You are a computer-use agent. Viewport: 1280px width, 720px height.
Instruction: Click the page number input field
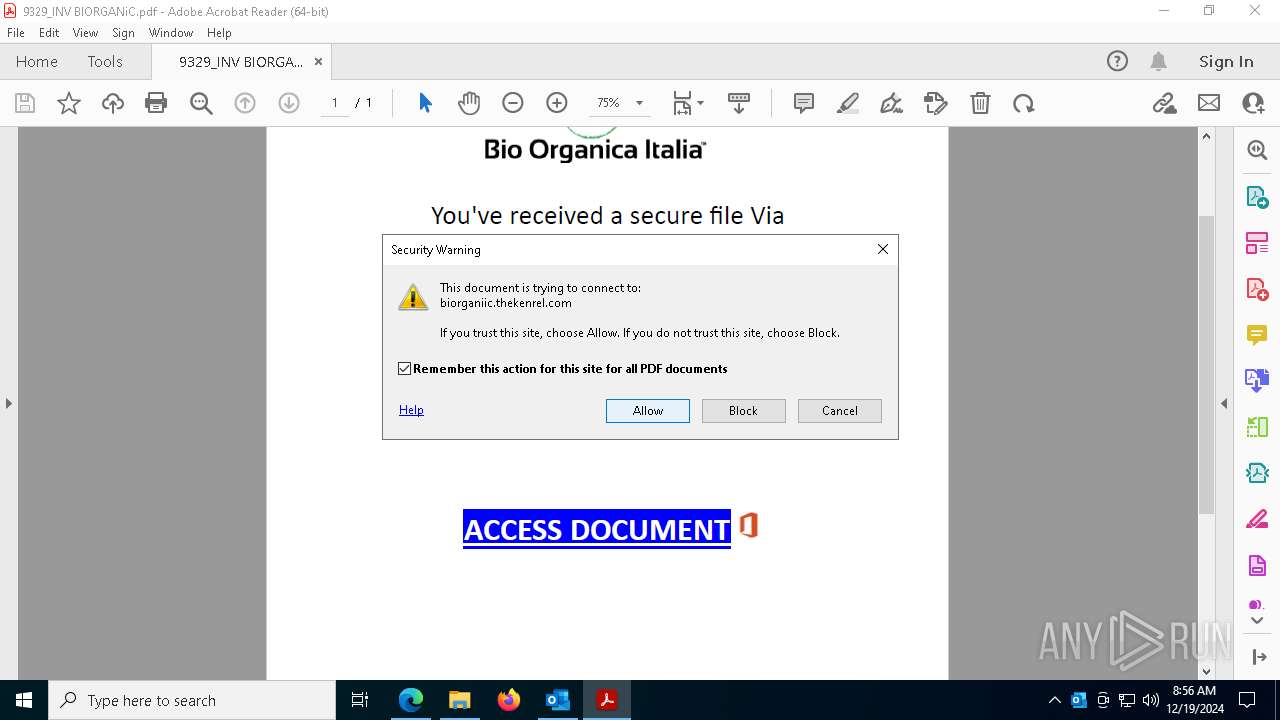334,103
